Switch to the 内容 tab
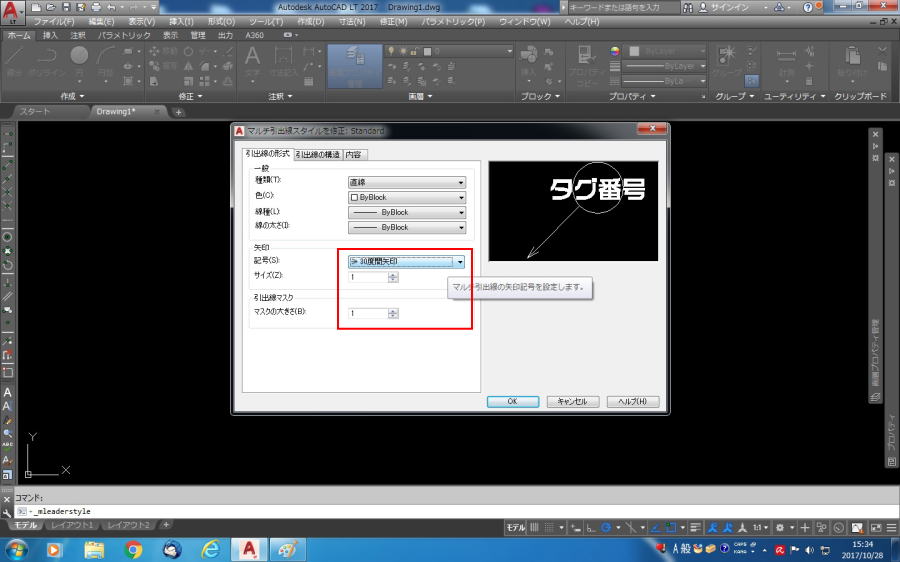 (354, 155)
